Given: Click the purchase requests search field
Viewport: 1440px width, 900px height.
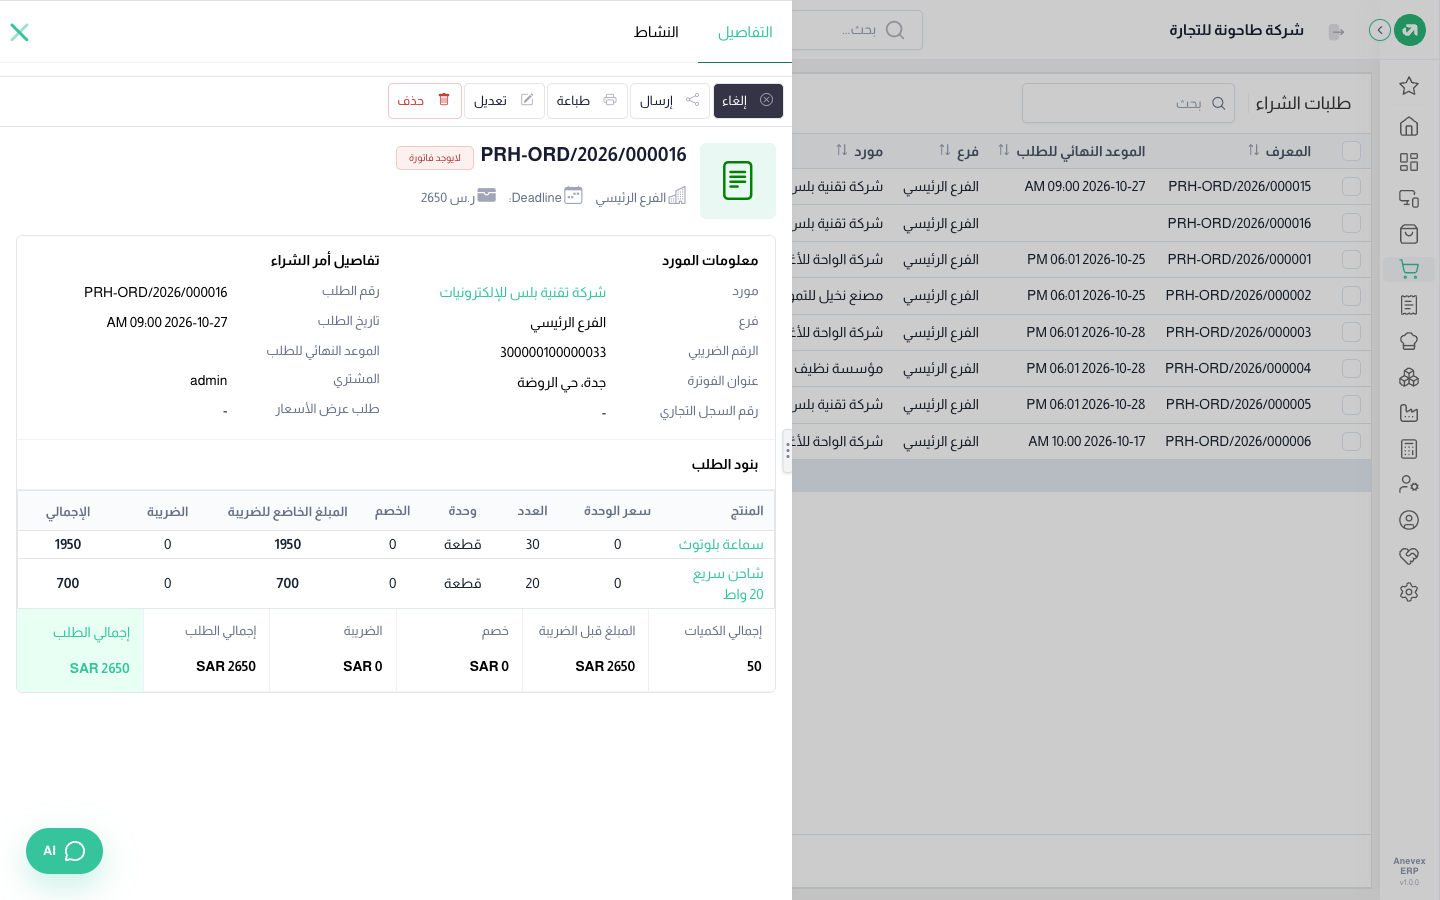Looking at the screenshot, I should tap(1128, 103).
